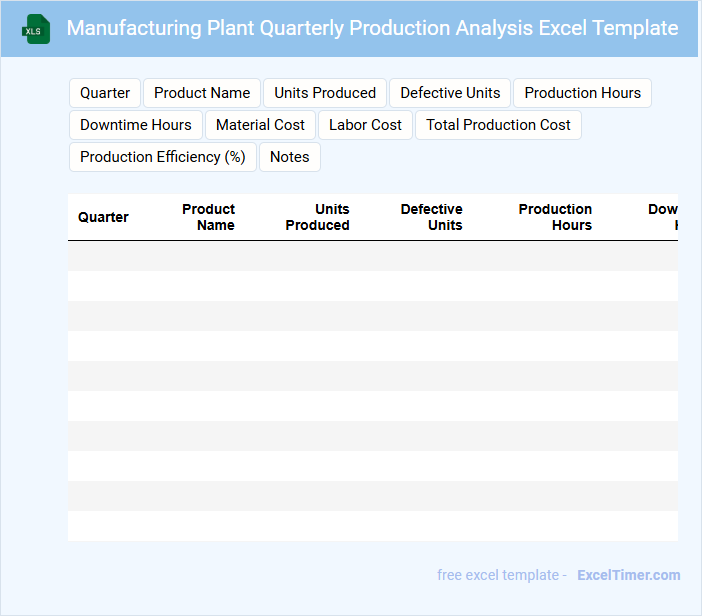Click the Labor Cost tag
702x616 pixels.
click(x=365, y=125)
